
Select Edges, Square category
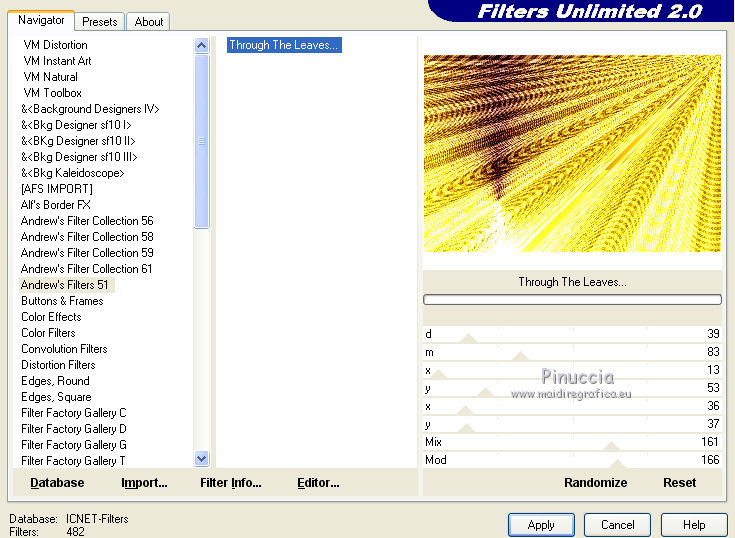[x=56, y=397]
